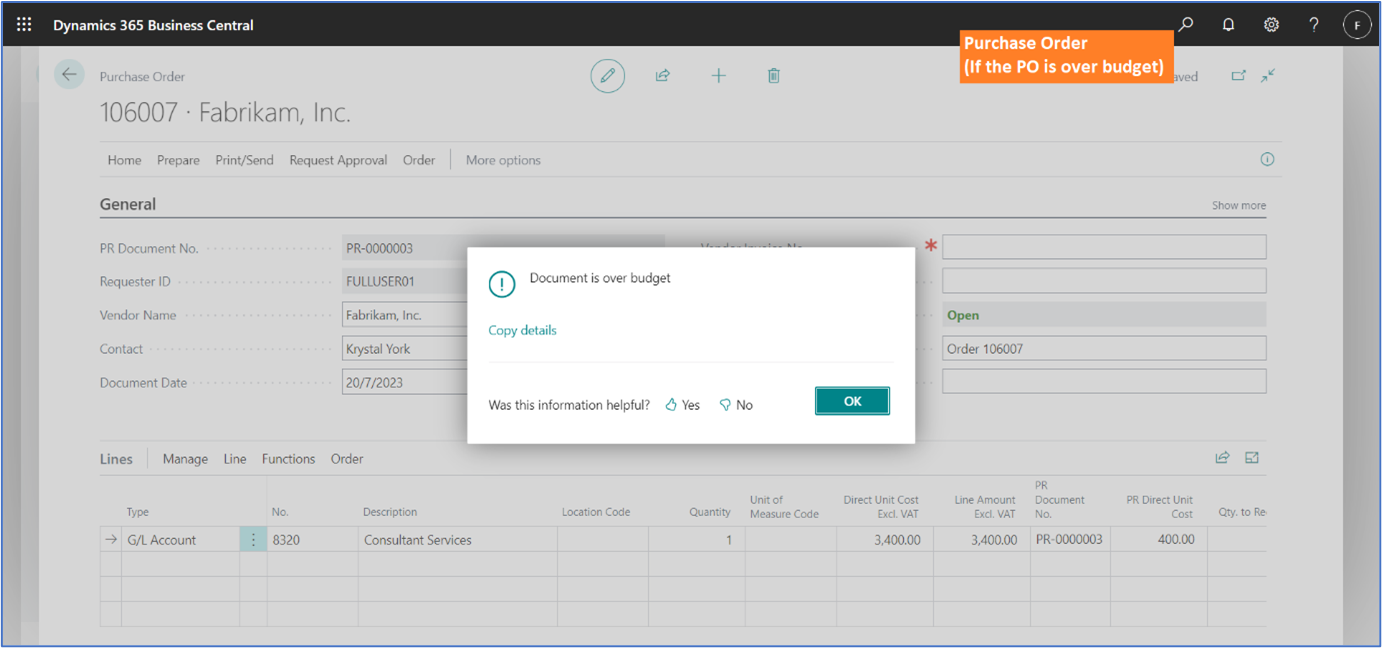Viewport: 1382px width, 648px height.
Task: Collapse the Lines section header
Action: coord(116,459)
